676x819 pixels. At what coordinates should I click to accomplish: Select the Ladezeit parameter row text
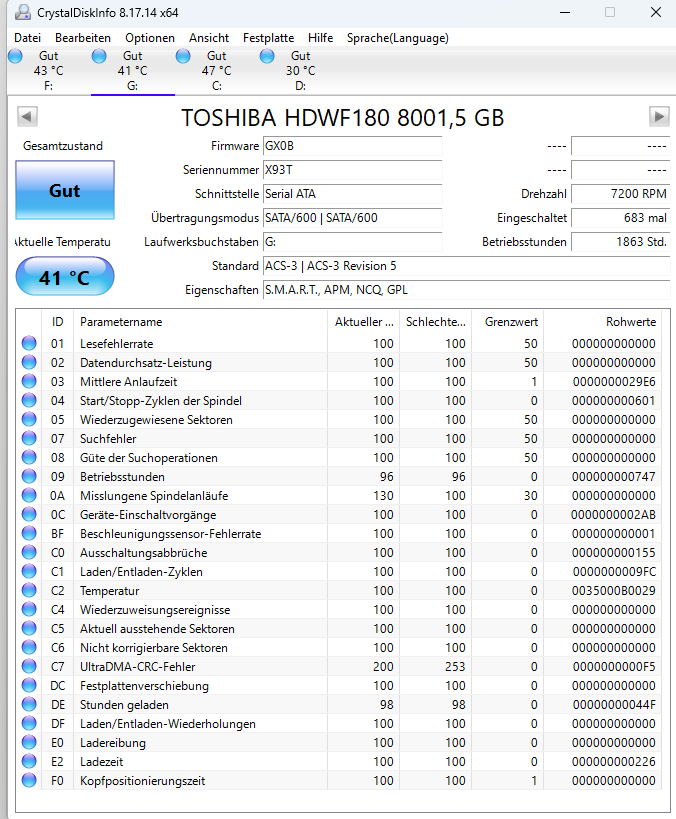pos(101,762)
